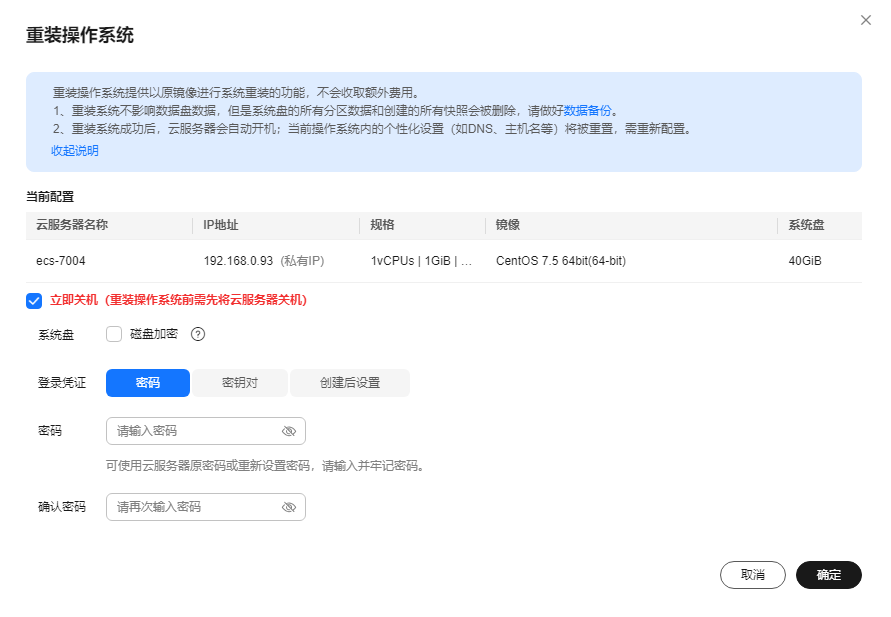Click the 系统盘 column header
Viewport: 891px width, 617px height.
806,225
